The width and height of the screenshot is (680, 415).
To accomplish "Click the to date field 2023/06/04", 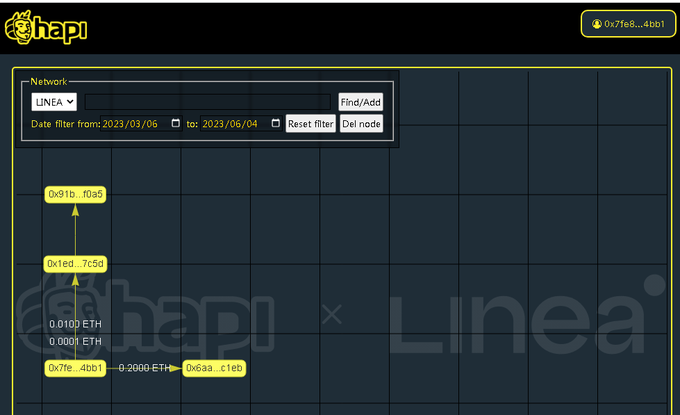I will (x=241, y=124).
